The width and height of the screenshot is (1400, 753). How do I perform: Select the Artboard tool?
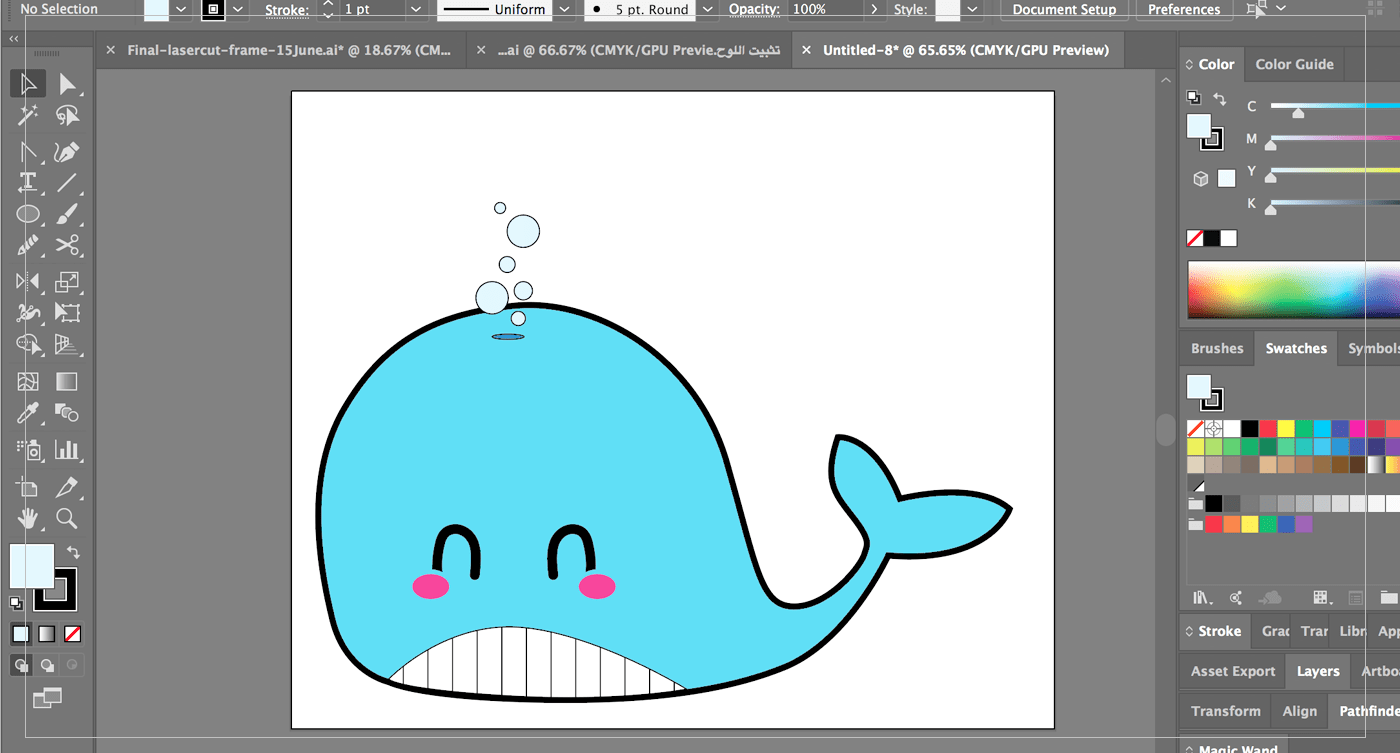click(28, 487)
